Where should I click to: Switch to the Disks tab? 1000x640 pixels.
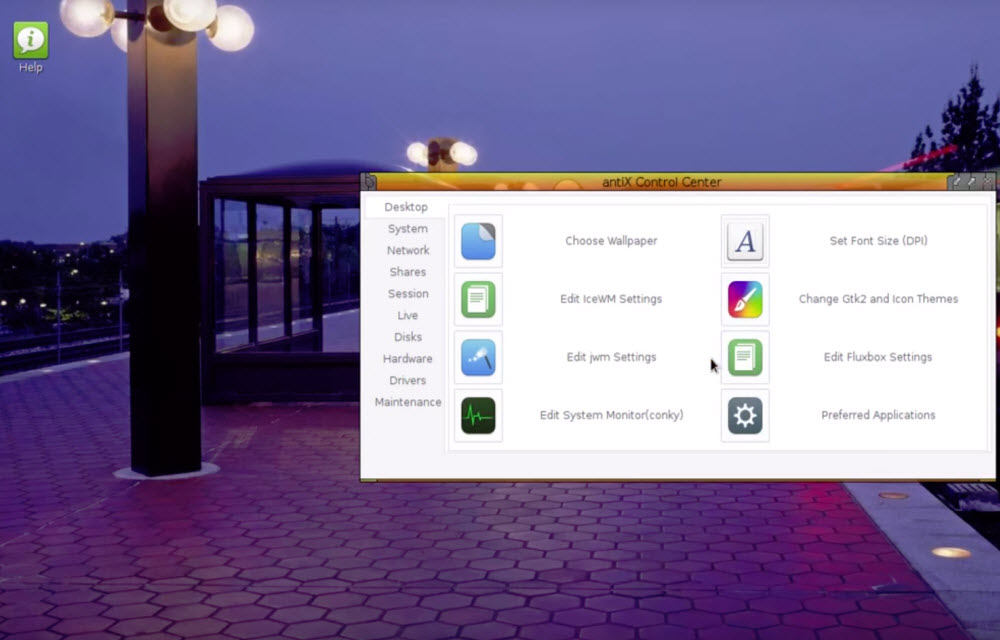coord(408,337)
